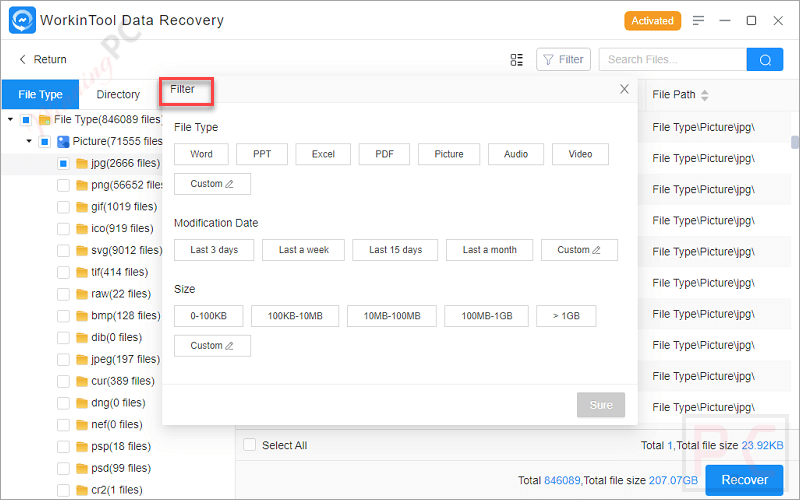This screenshot has height=500, width=800.
Task: Click the psd folder icon
Action: point(82,468)
